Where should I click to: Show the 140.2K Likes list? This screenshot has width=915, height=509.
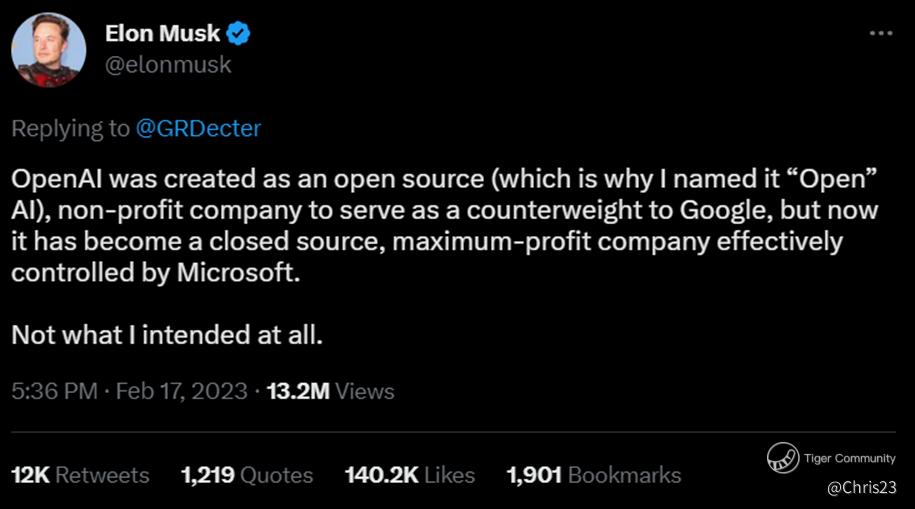click(409, 476)
